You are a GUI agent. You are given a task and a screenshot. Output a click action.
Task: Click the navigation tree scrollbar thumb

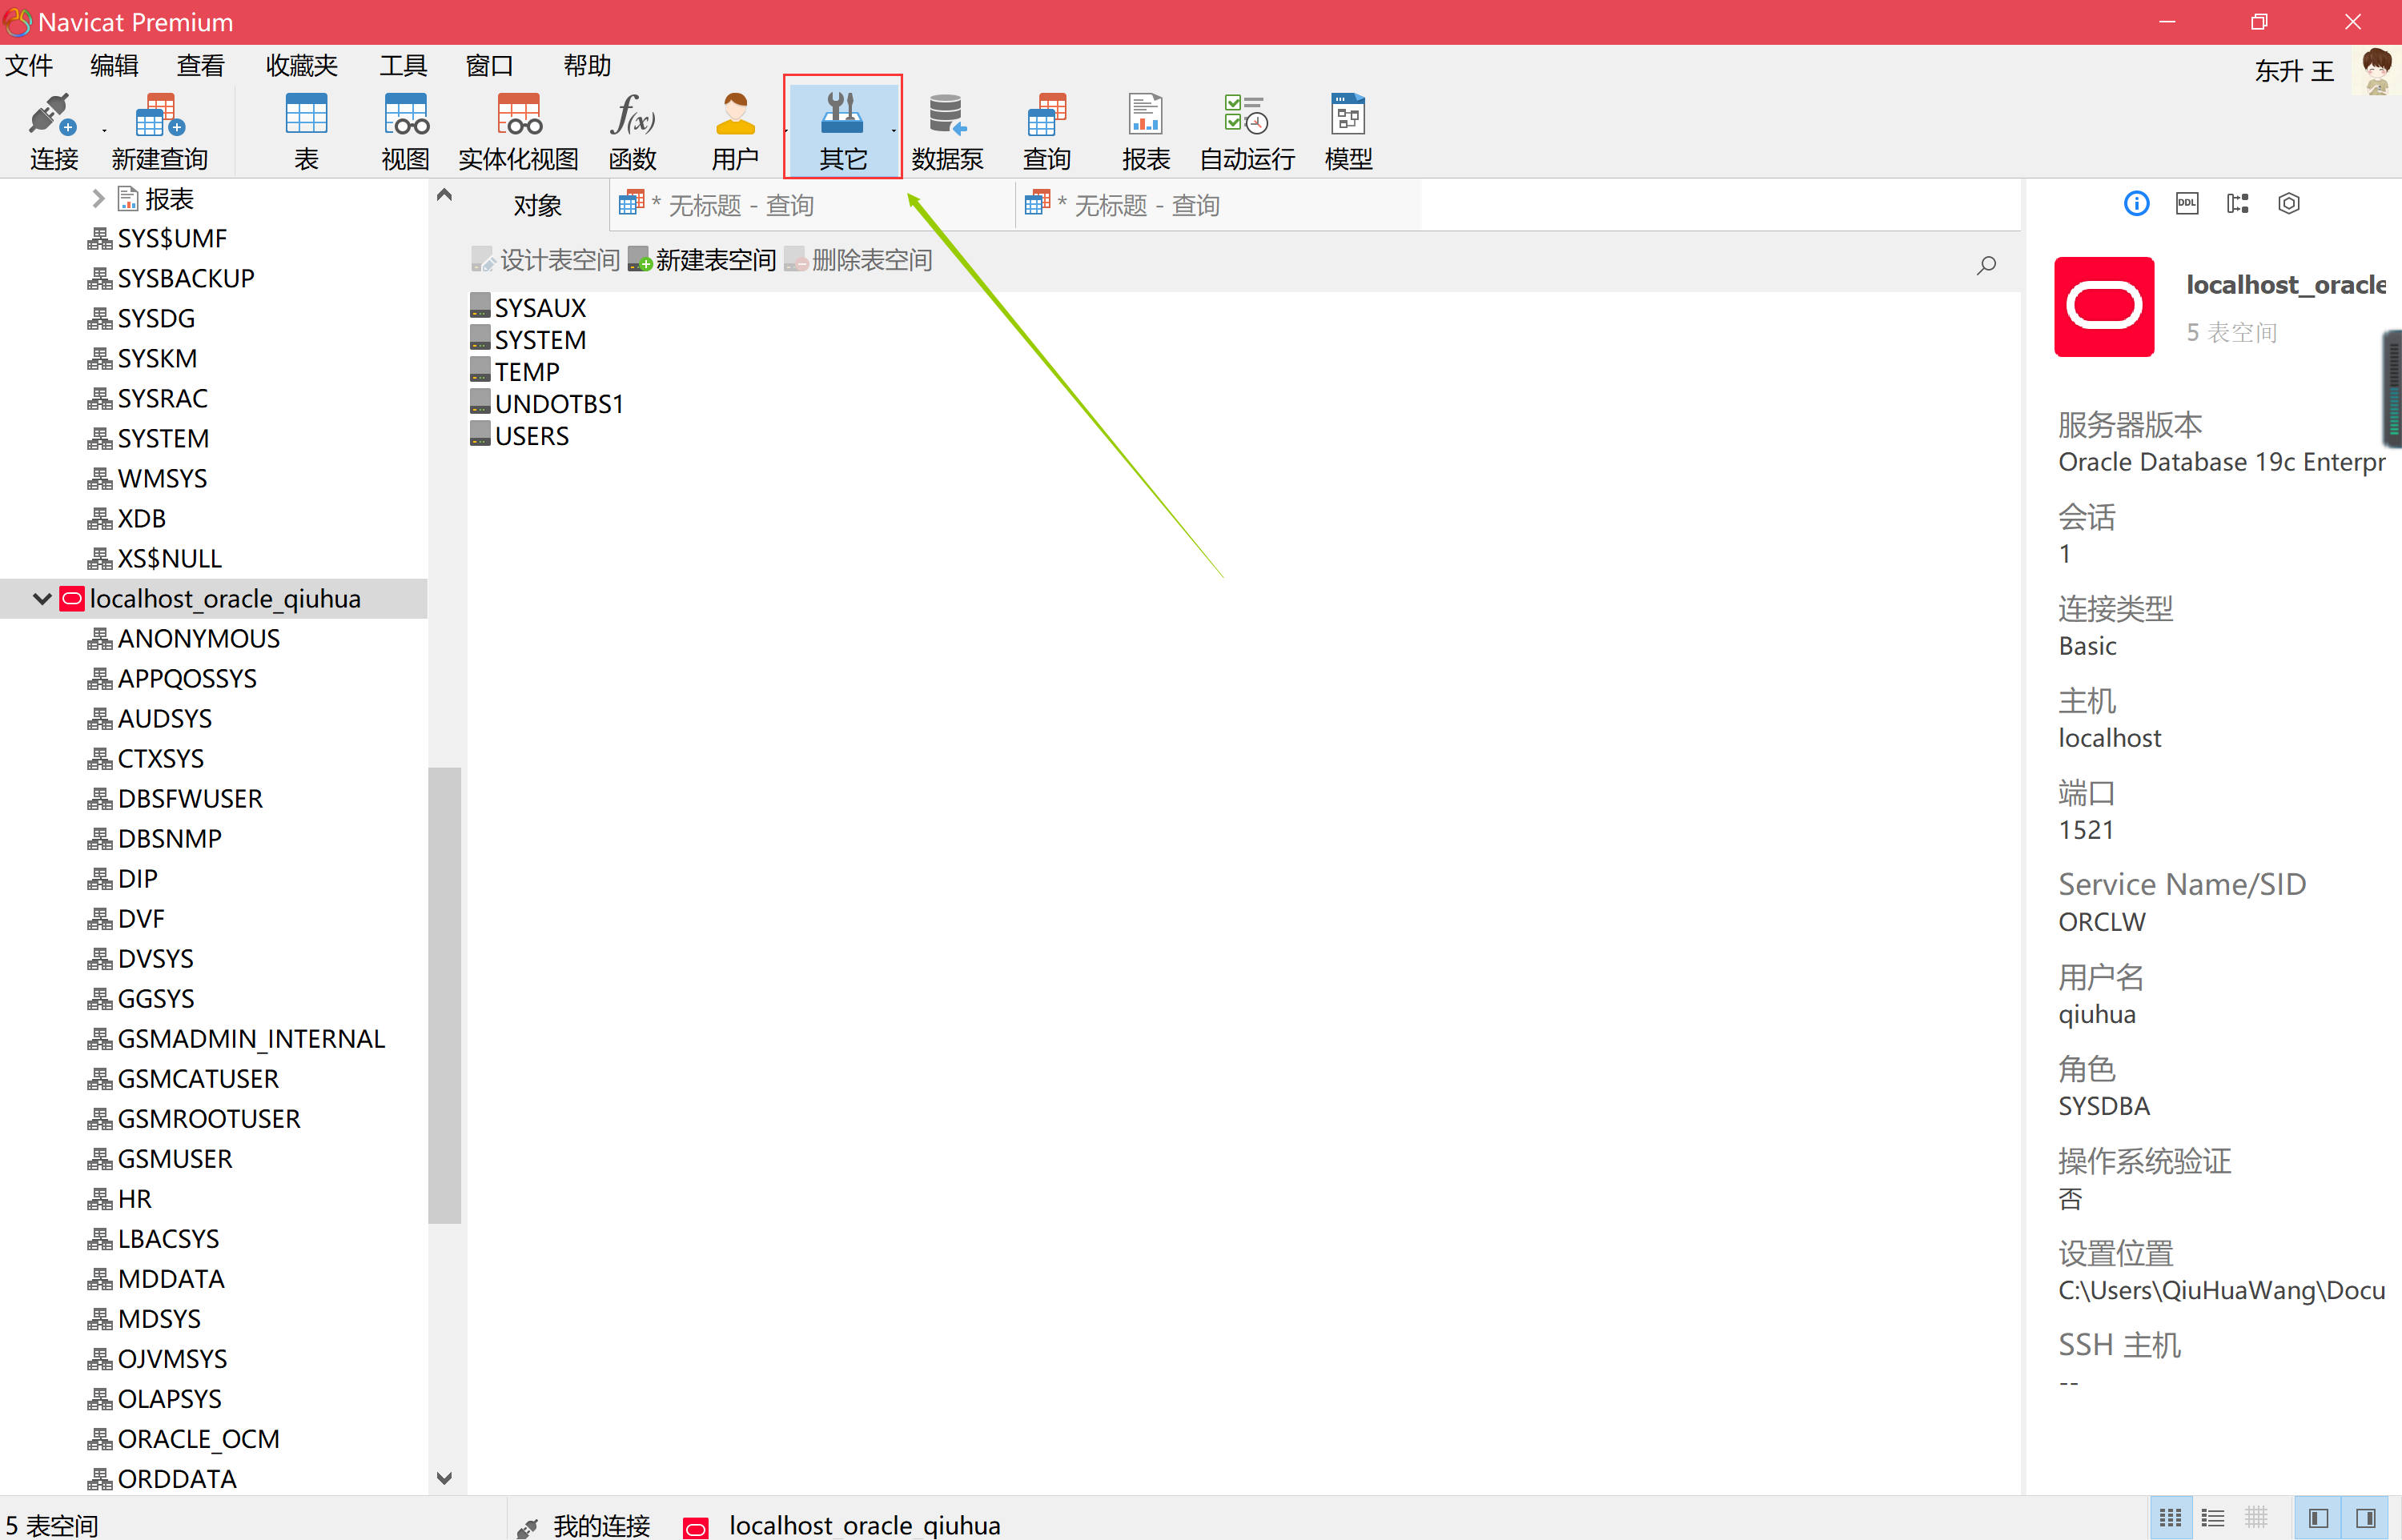click(444, 995)
